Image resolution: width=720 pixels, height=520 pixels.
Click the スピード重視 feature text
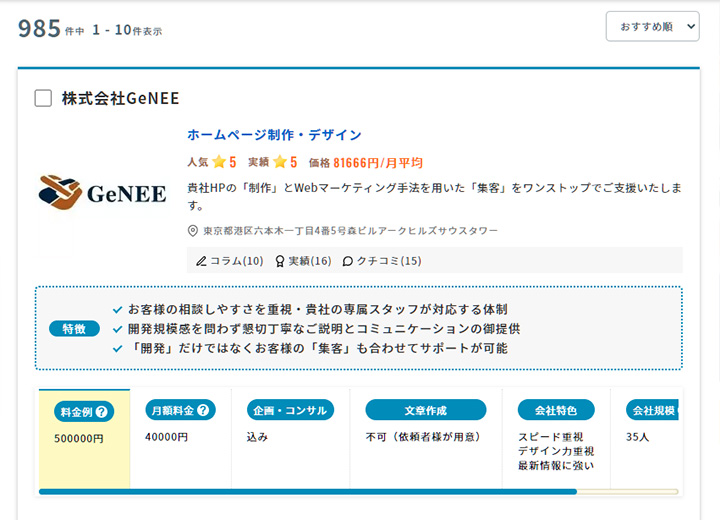coord(551,437)
